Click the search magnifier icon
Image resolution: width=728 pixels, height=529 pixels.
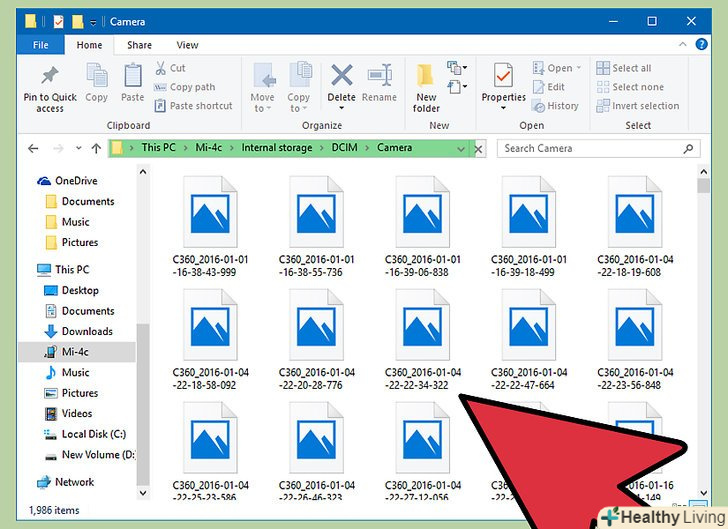[688, 149]
